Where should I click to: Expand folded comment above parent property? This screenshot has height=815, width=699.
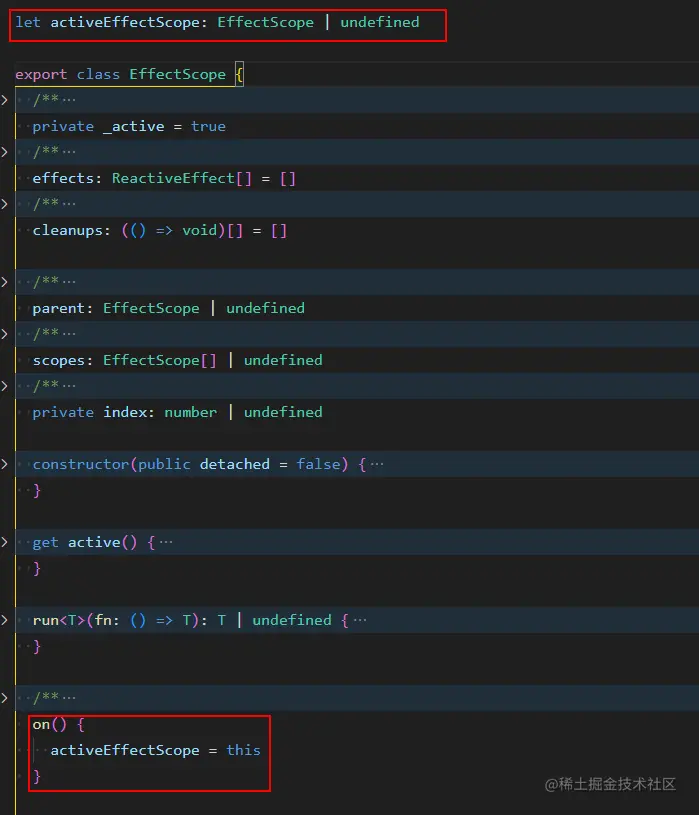pyautogui.click(x=5, y=282)
